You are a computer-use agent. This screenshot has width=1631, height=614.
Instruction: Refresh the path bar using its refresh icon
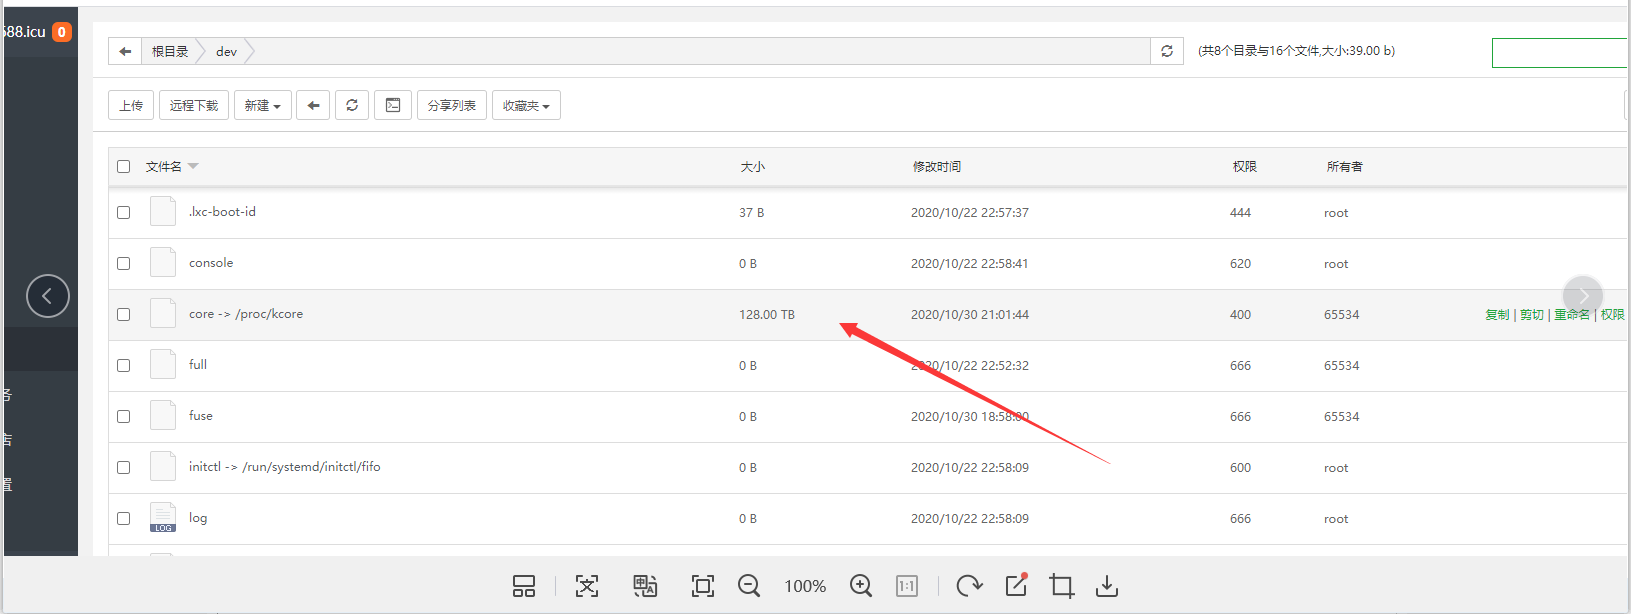coord(1167,51)
